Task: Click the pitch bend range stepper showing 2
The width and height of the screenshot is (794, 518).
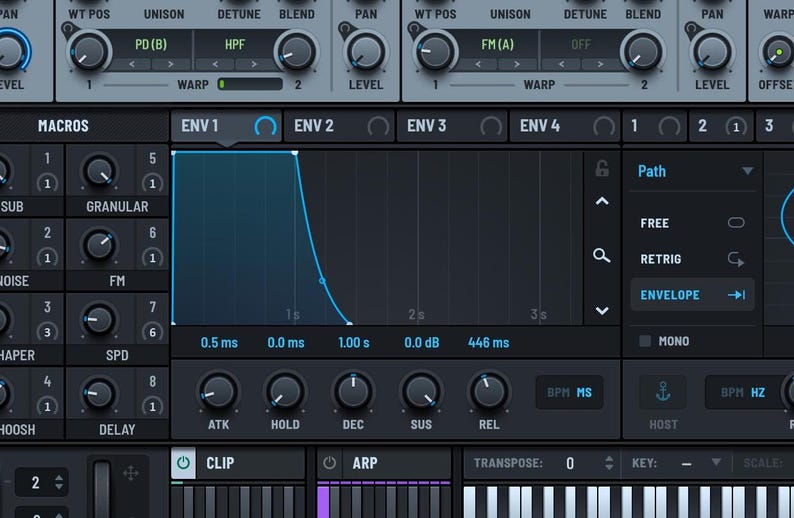Action: (x=42, y=483)
